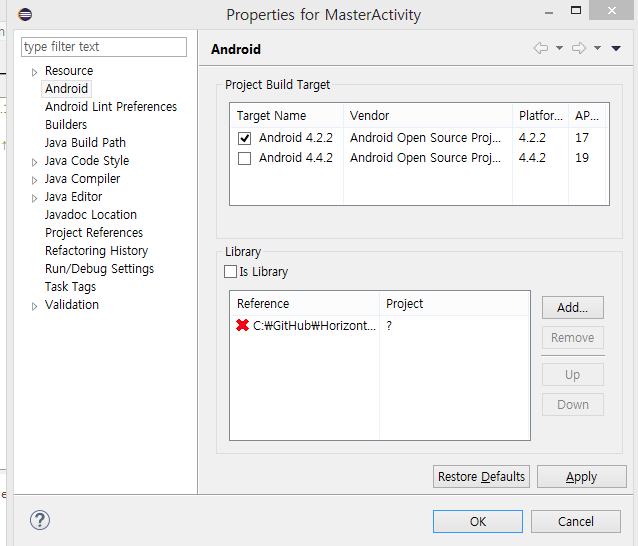
Task: Open the Builders page
Action: coord(66,124)
